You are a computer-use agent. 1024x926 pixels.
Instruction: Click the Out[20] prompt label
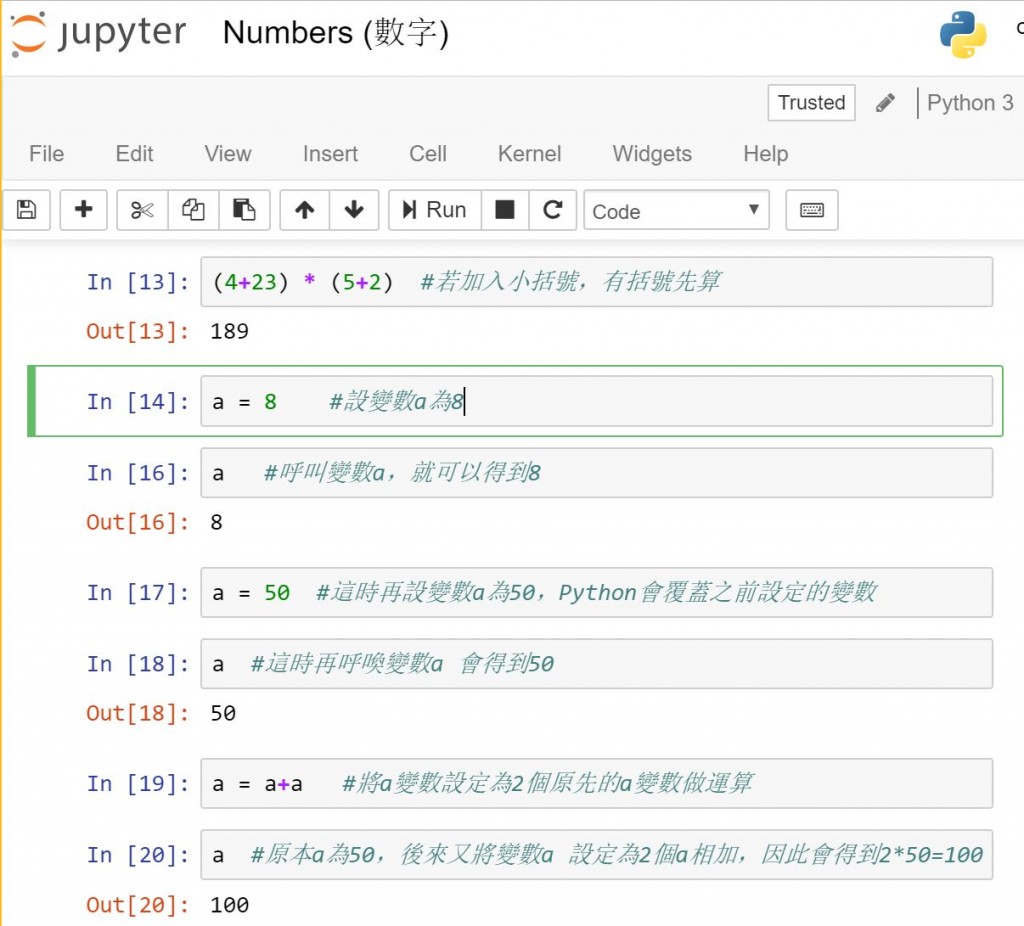click(x=138, y=905)
